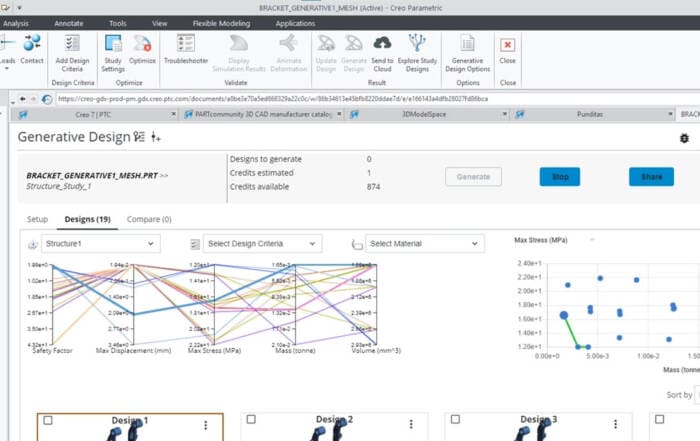Select the Punditas browser tab

(590, 115)
